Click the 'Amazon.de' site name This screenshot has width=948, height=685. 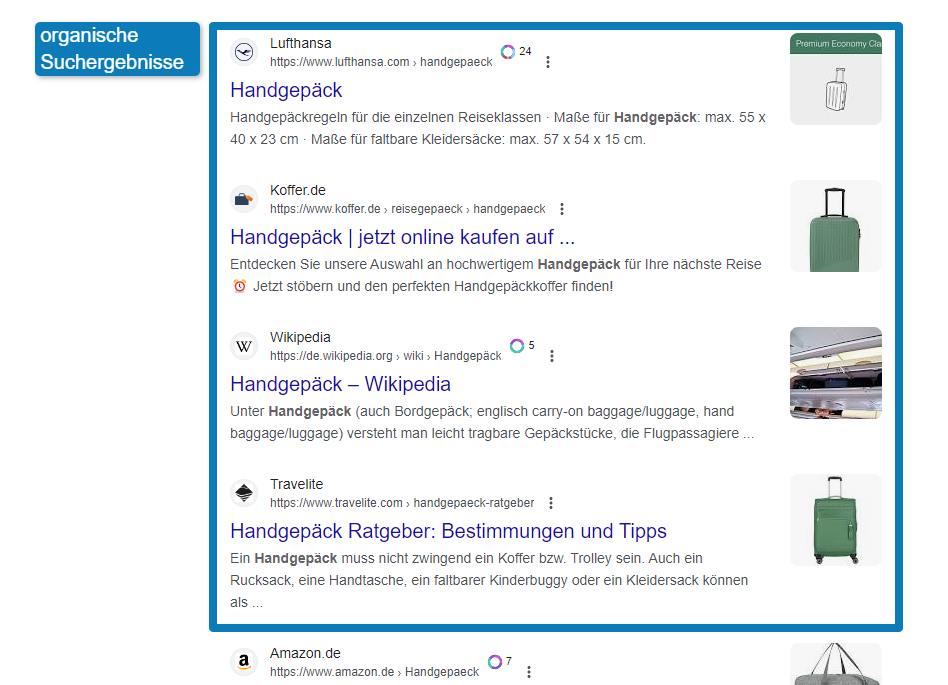tap(305, 654)
